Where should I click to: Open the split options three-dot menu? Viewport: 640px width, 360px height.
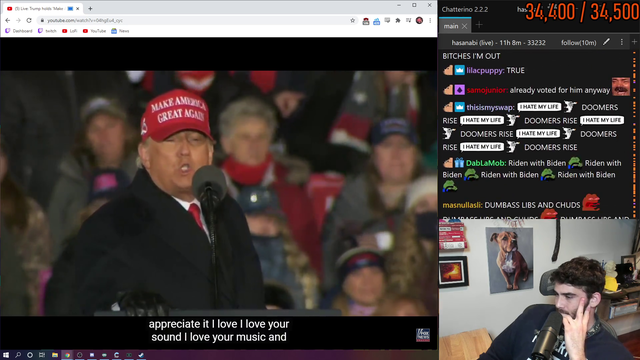(x=622, y=42)
